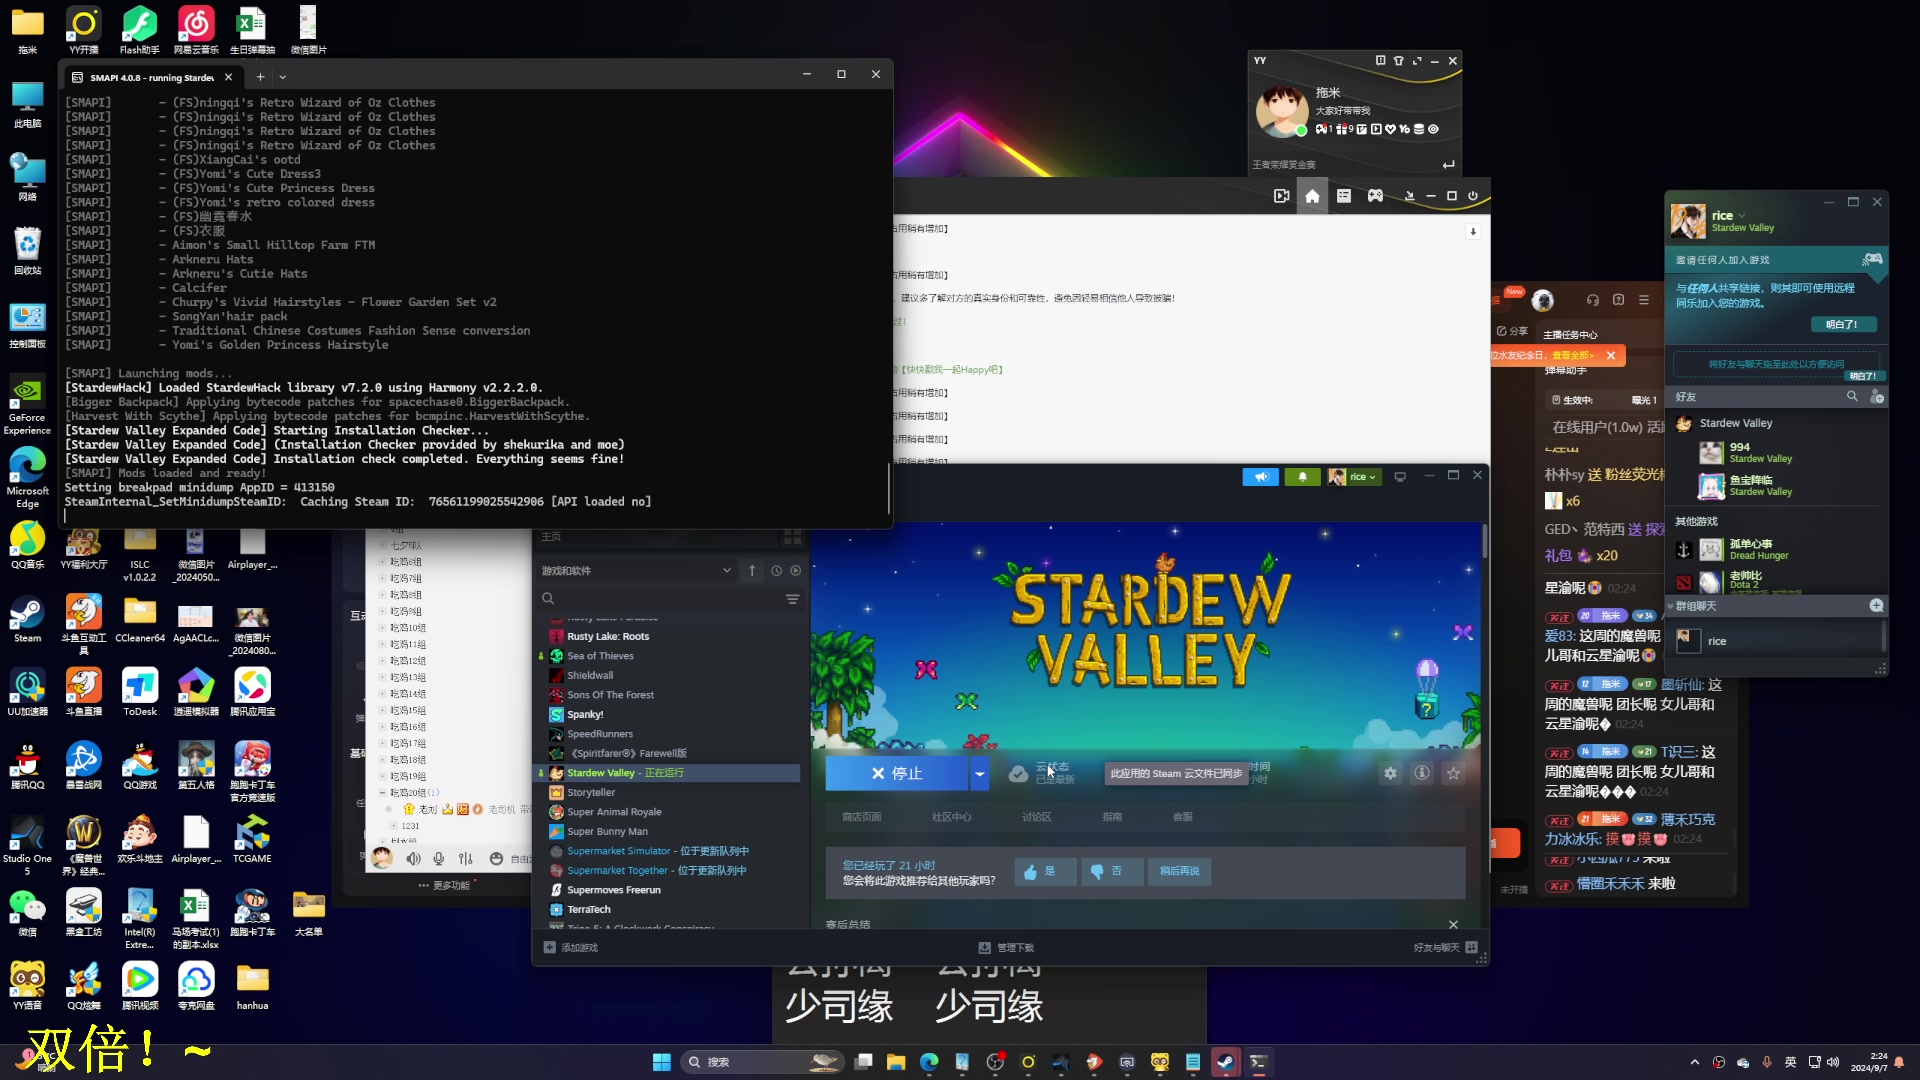Open 商店页面 tab for Stardew Valley

(x=862, y=817)
